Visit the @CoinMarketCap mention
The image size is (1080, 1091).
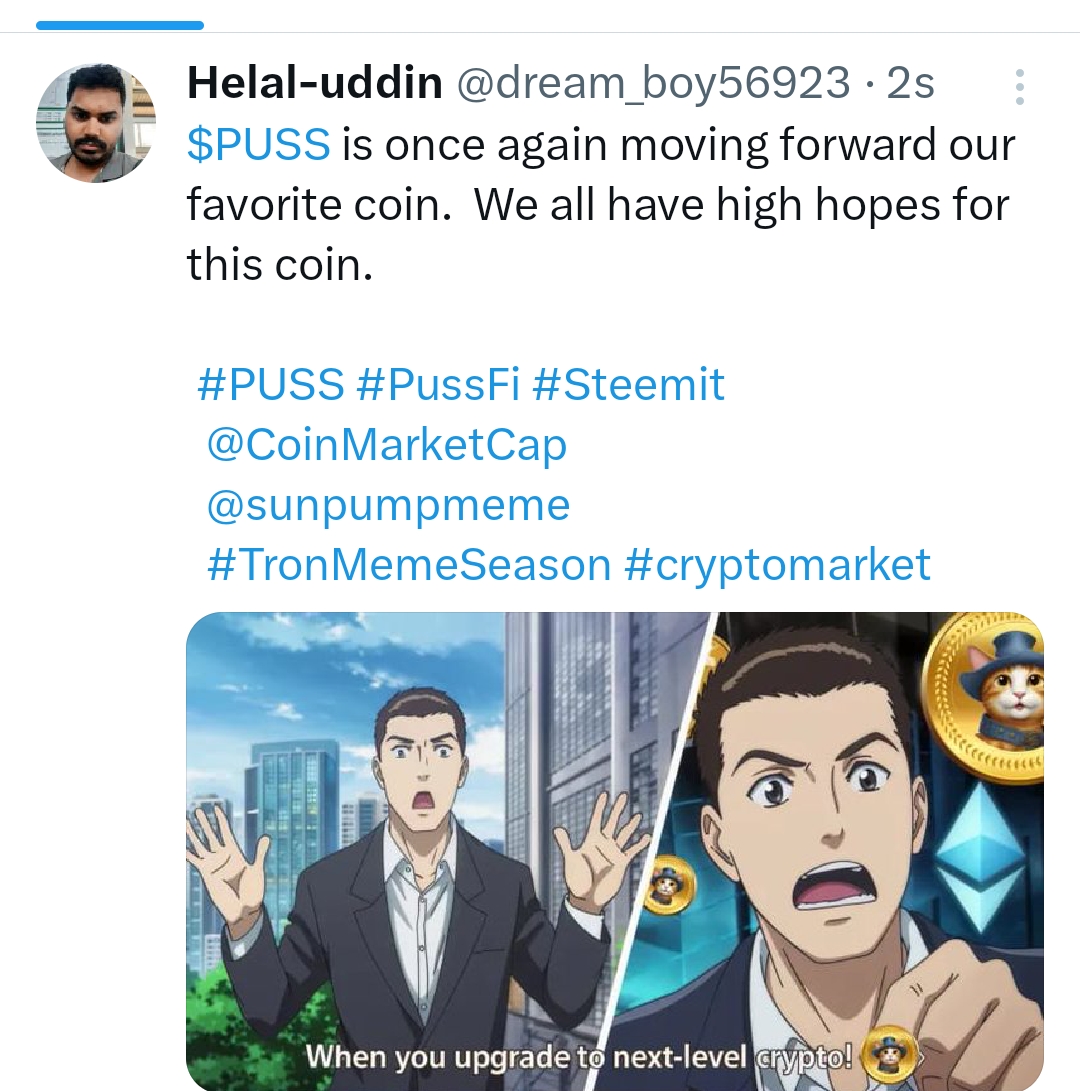pyautogui.click(x=387, y=445)
